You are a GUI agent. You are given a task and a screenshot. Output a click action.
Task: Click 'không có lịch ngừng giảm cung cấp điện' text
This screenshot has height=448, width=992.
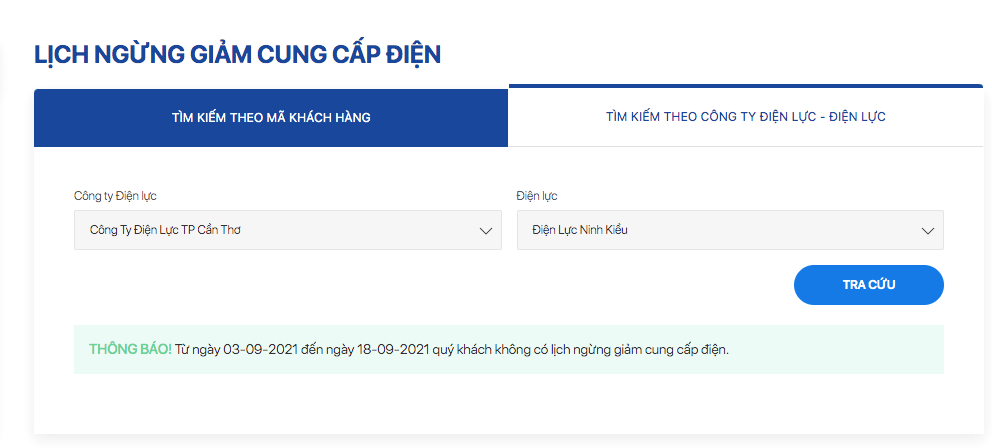coord(624,350)
